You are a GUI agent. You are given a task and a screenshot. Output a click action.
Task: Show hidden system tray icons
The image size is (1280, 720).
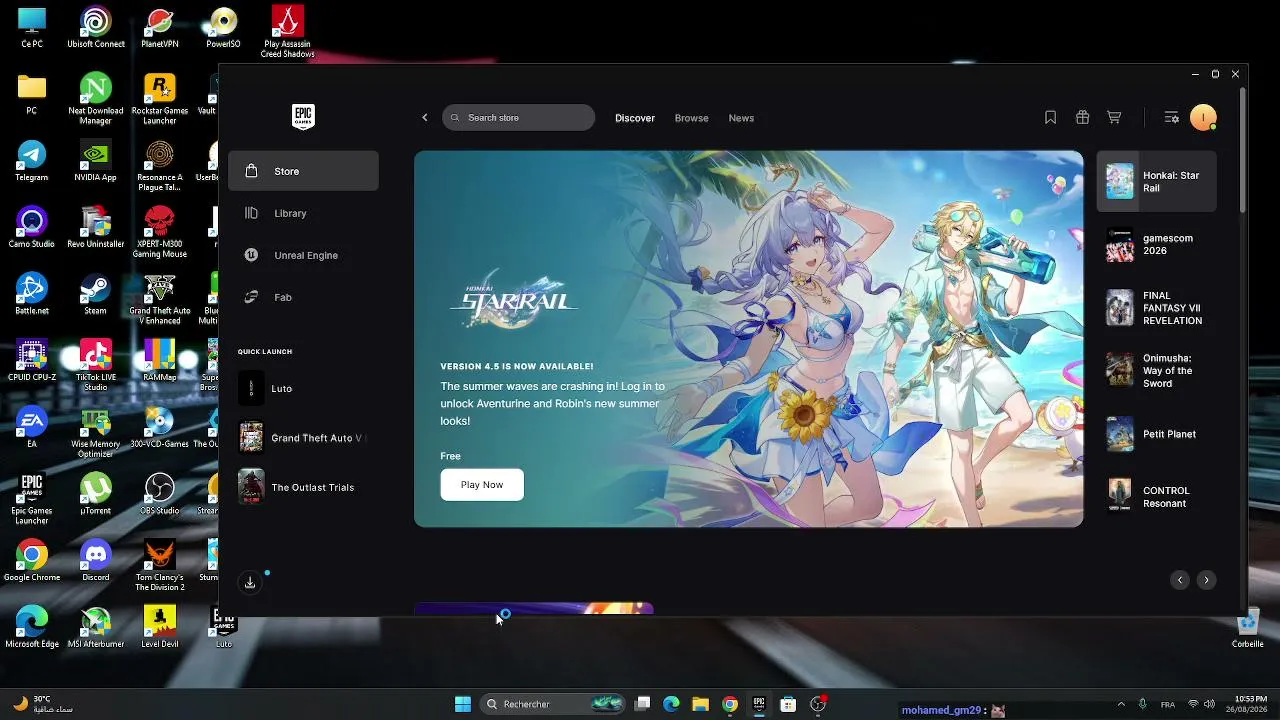point(1121,704)
